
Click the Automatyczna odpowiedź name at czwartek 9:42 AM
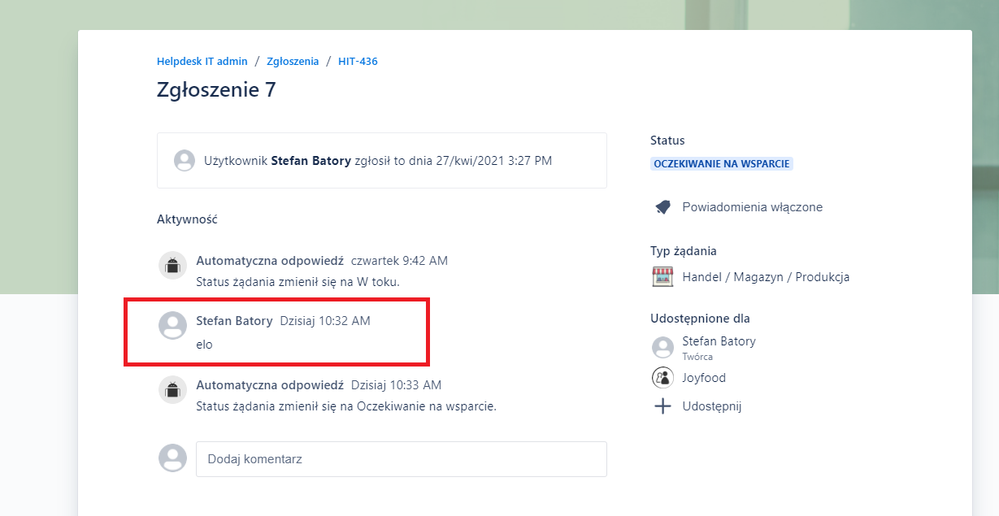click(x=270, y=261)
